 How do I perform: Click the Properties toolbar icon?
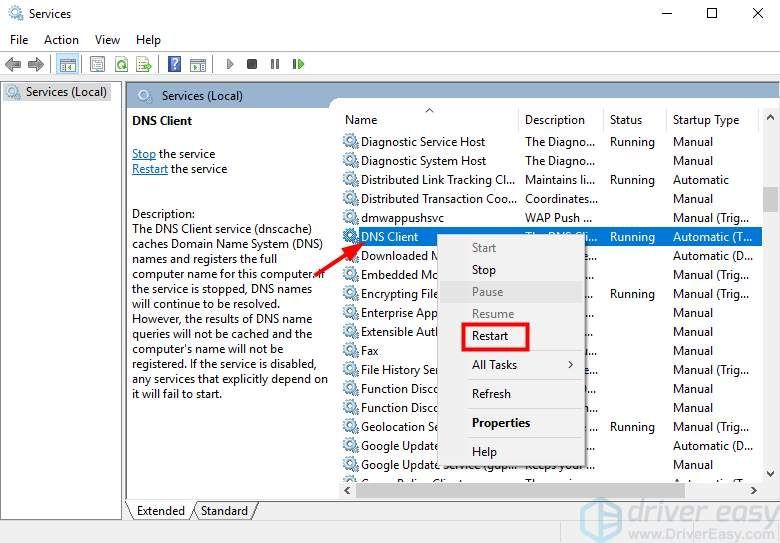(x=98, y=64)
